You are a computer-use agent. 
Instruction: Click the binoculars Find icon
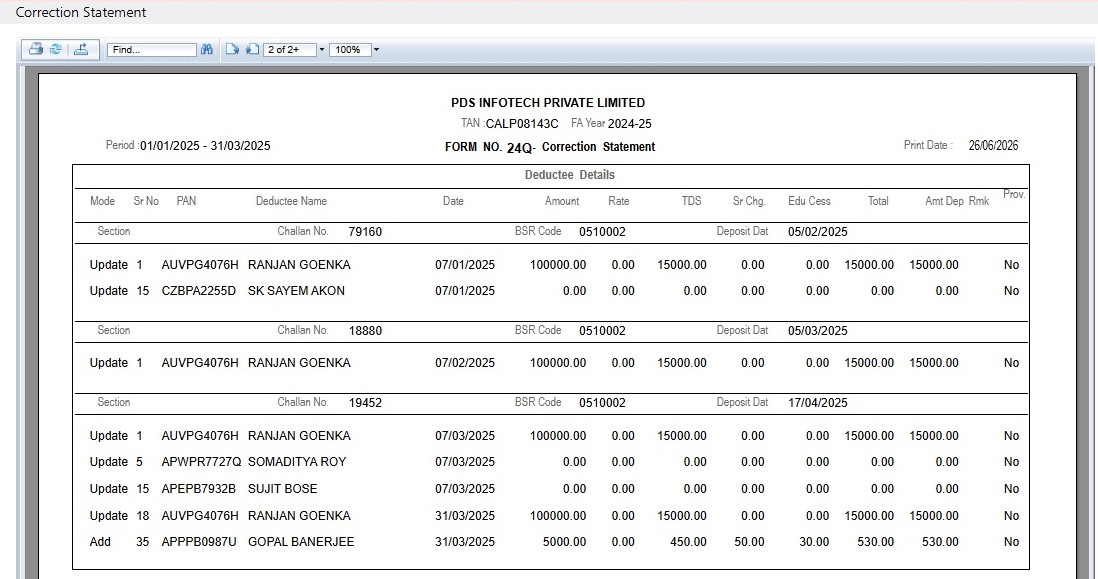pyautogui.click(x=207, y=49)
